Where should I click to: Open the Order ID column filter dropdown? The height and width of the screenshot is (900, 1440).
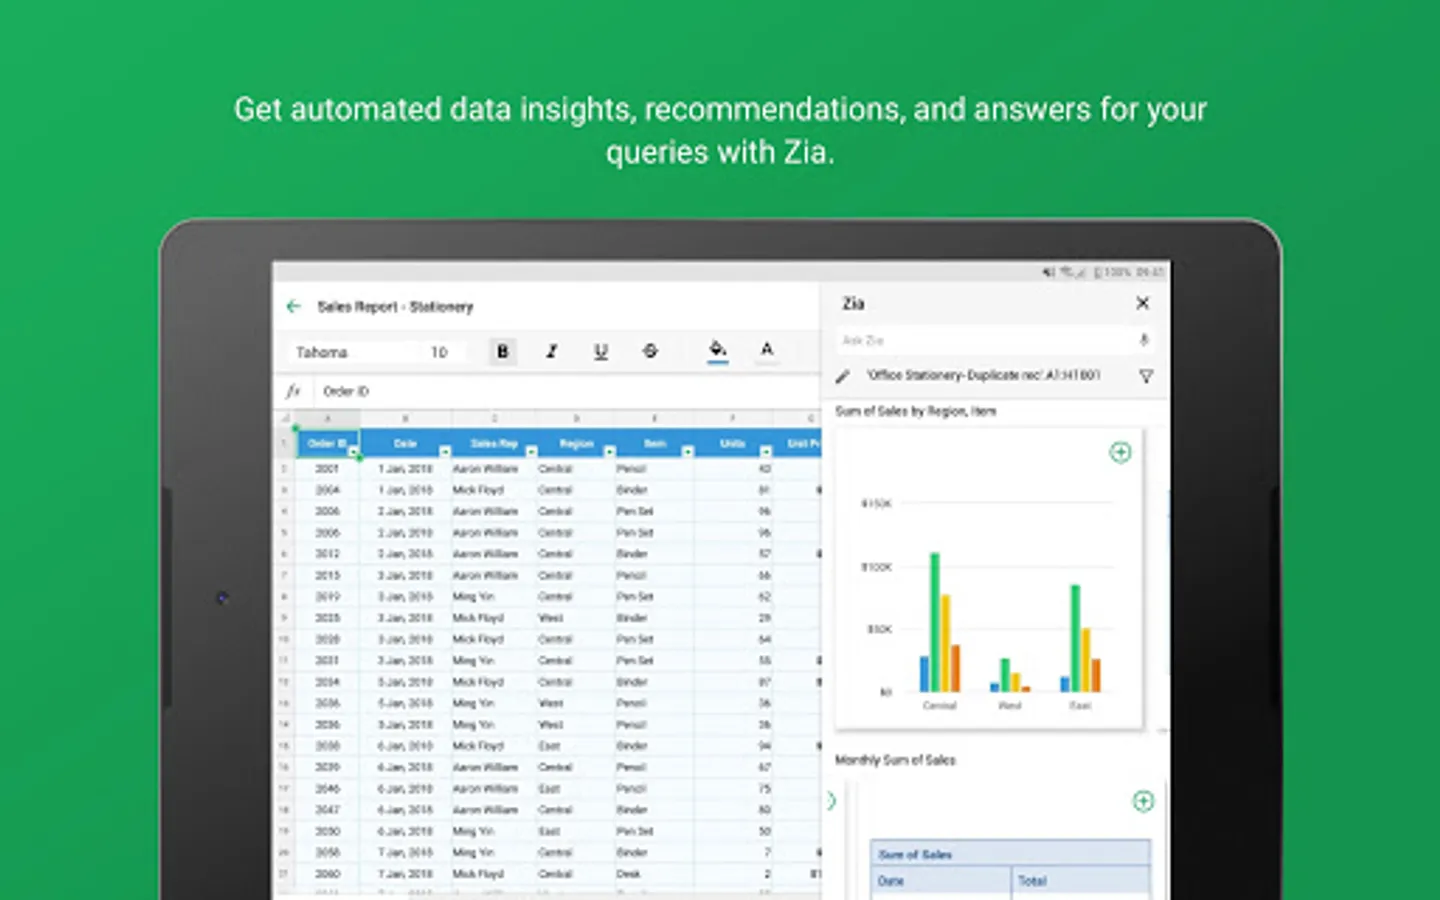(353, 452)
